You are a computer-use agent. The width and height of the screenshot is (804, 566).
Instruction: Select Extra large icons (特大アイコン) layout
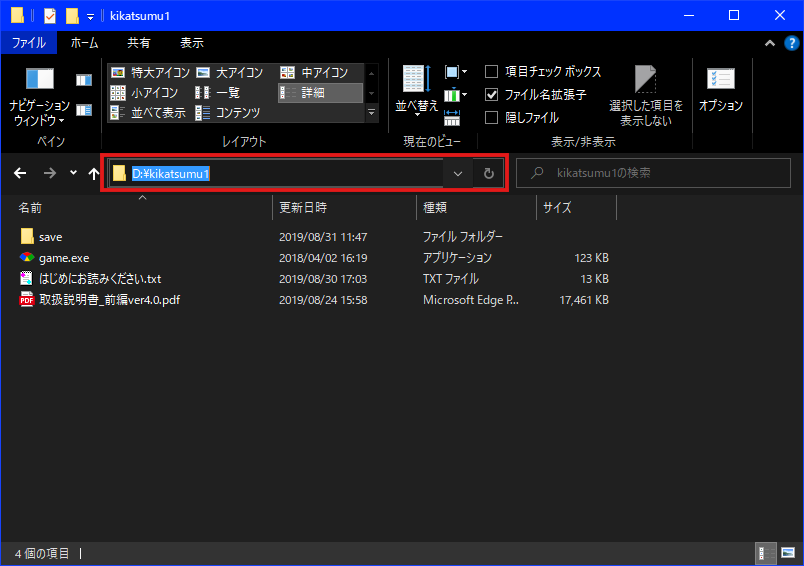pos(150,73)
